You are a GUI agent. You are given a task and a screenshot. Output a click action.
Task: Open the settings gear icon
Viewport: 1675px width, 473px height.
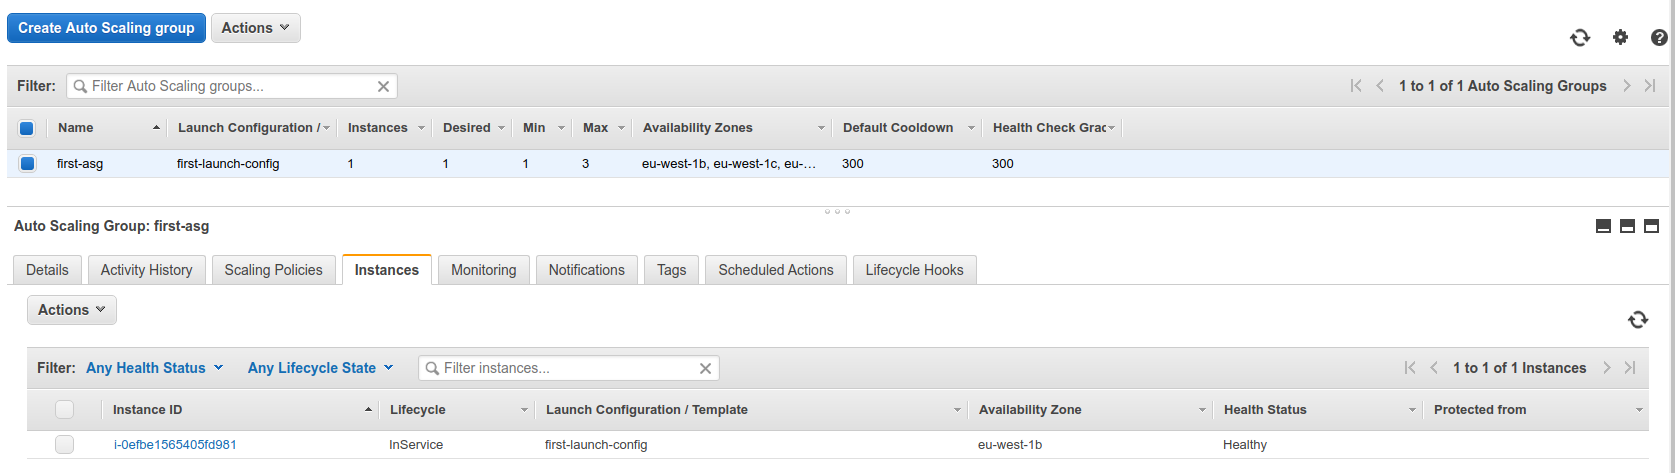pyautogui.click(x=1620, y=37)
